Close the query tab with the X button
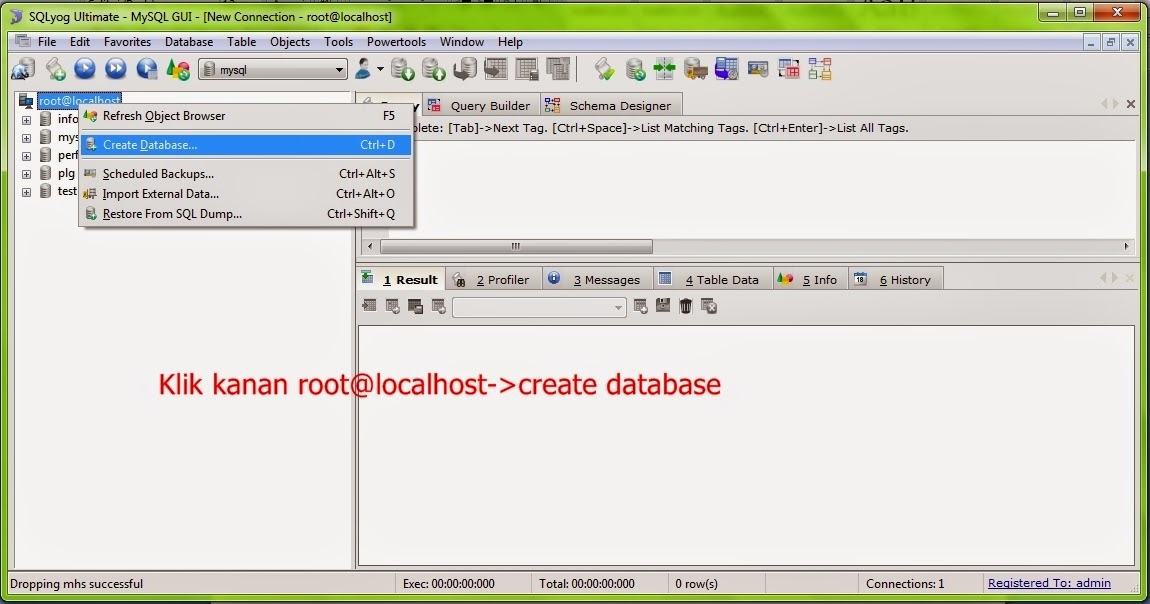This screenshot has height=604, width=1150. pos(1131,104)
